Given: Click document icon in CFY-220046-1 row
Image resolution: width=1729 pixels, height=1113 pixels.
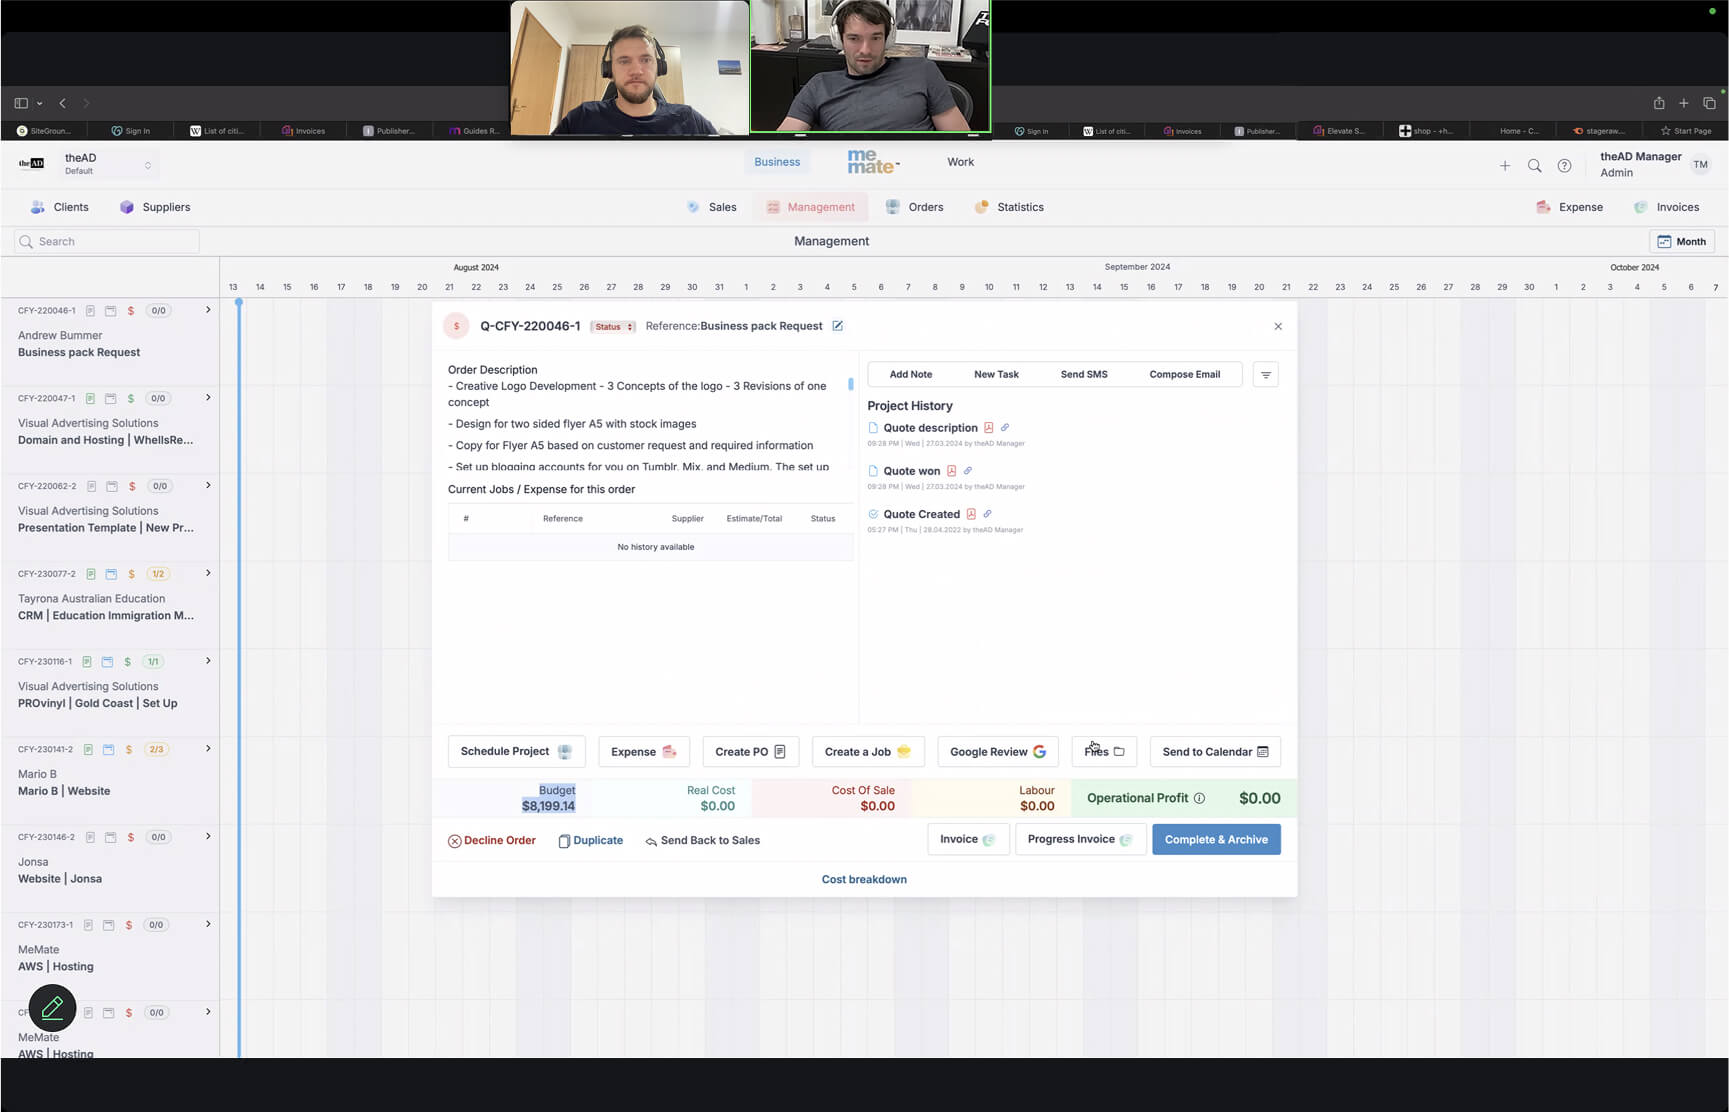Looking at the screenshot, I should (90, 311).
